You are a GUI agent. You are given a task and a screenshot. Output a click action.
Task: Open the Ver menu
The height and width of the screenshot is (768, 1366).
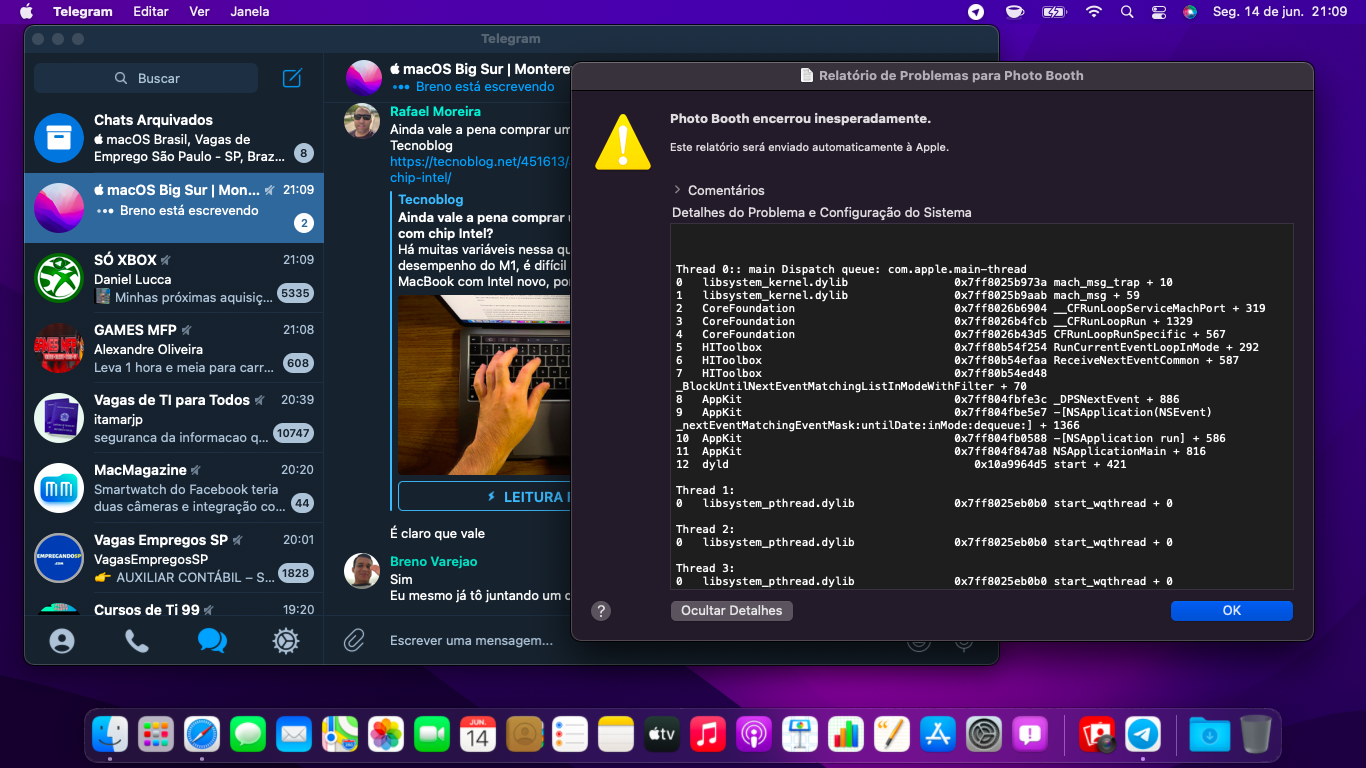pos(199,12)
